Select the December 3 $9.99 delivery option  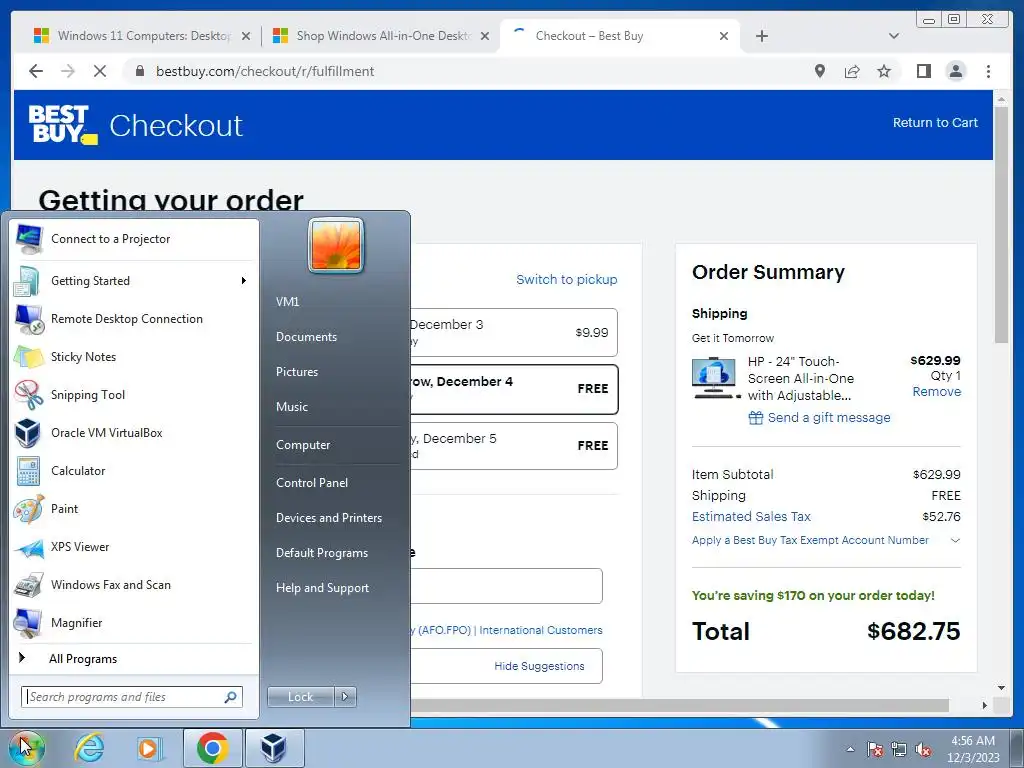[513, 332]
